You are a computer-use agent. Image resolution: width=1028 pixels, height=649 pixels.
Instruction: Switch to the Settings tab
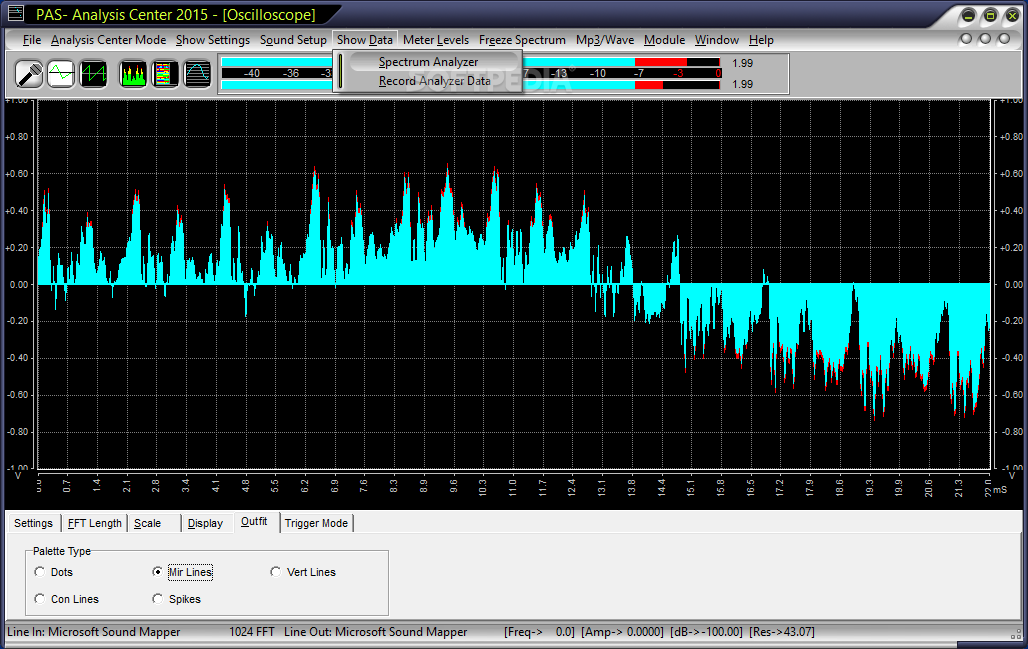click(x=33, y=523)
